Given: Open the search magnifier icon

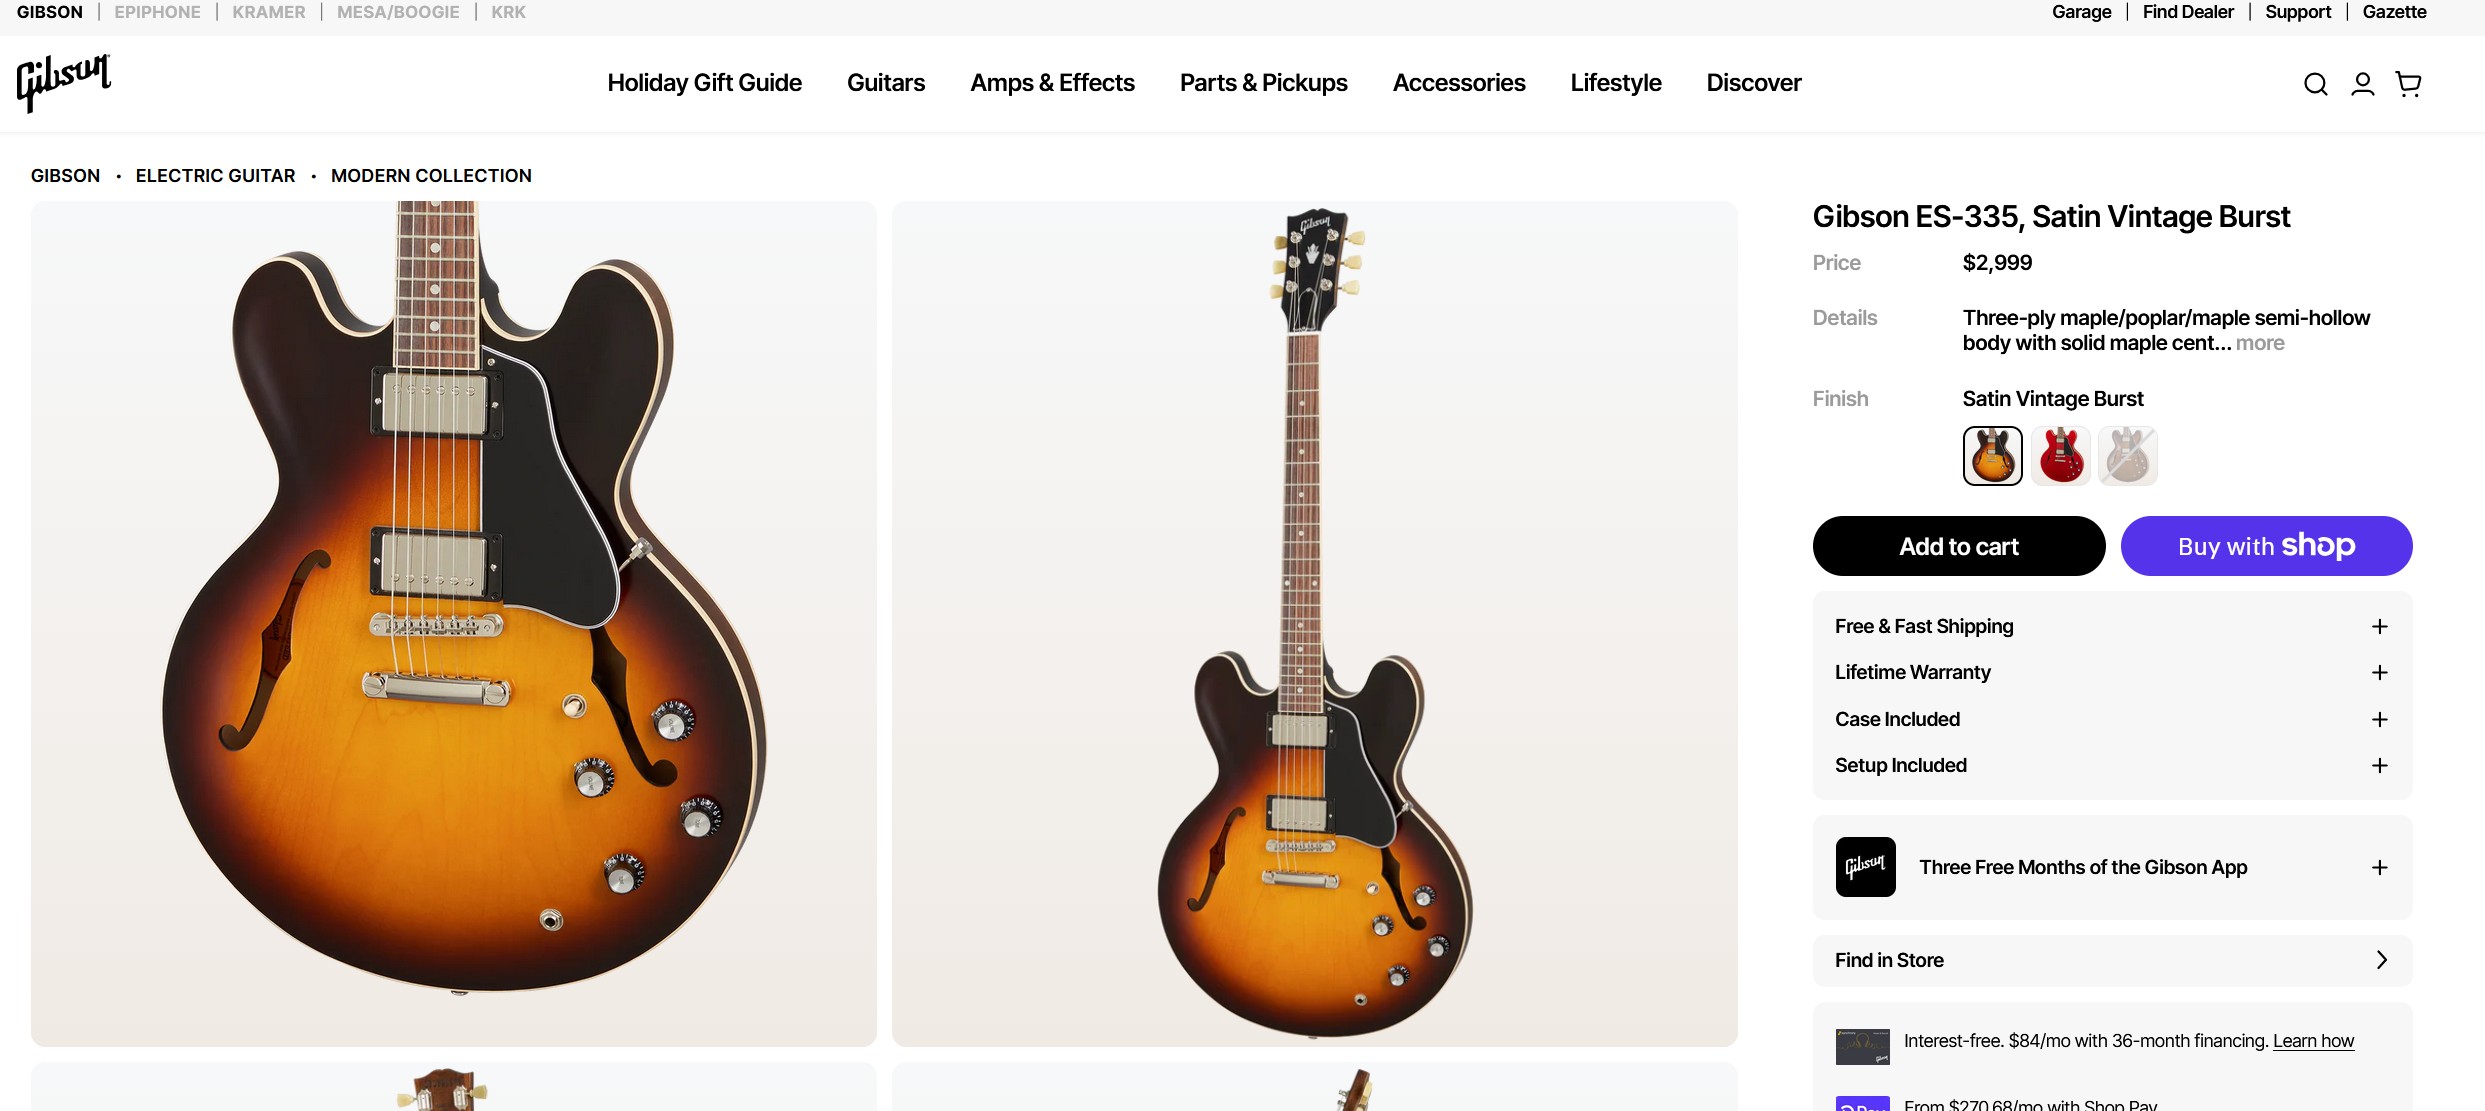Looking at the screenshot, I should [x=2316, y=84].
